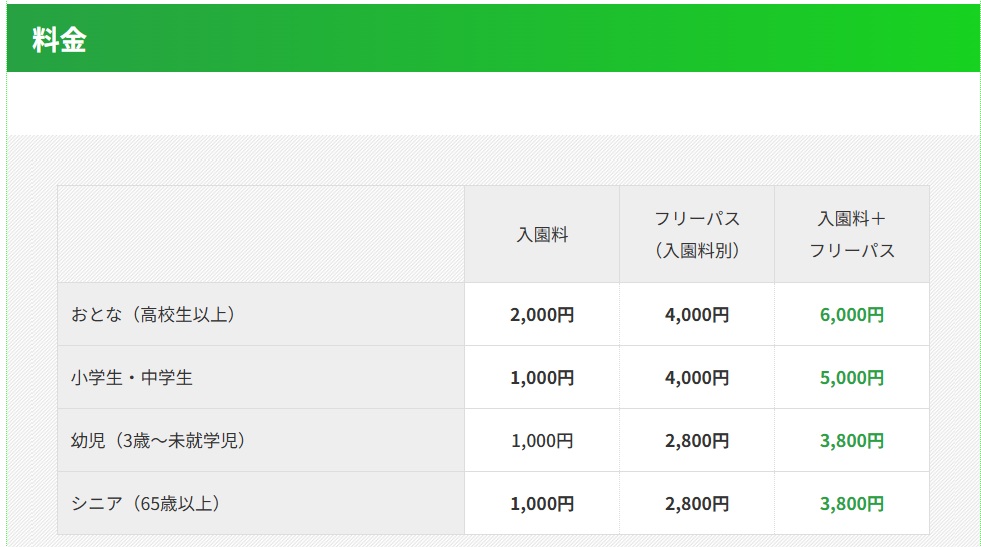Select the 小学生・中学生 row label
Viewport: 981px width, 547px height.
[x=132, y=378]
